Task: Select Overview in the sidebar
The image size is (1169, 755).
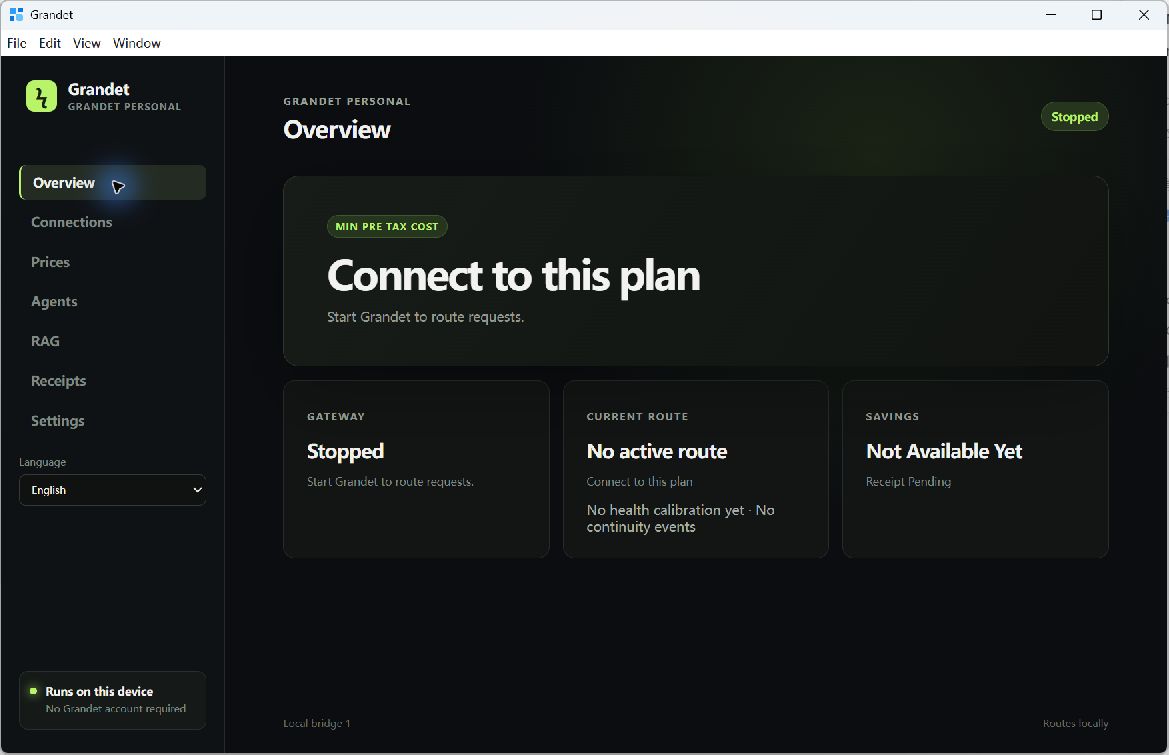Action: click(113, 183)
